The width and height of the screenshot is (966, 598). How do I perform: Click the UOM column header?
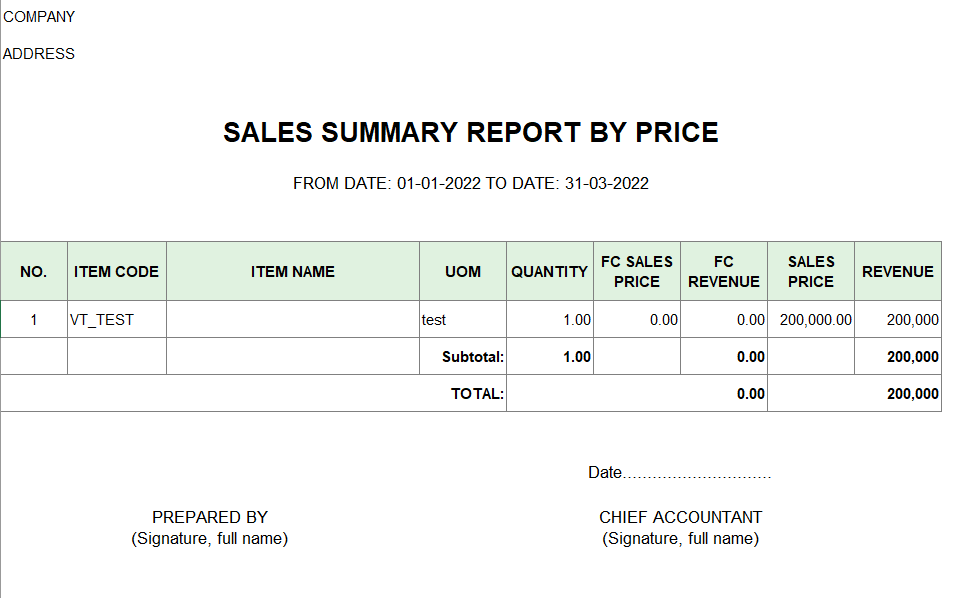[x=463, y=272]
